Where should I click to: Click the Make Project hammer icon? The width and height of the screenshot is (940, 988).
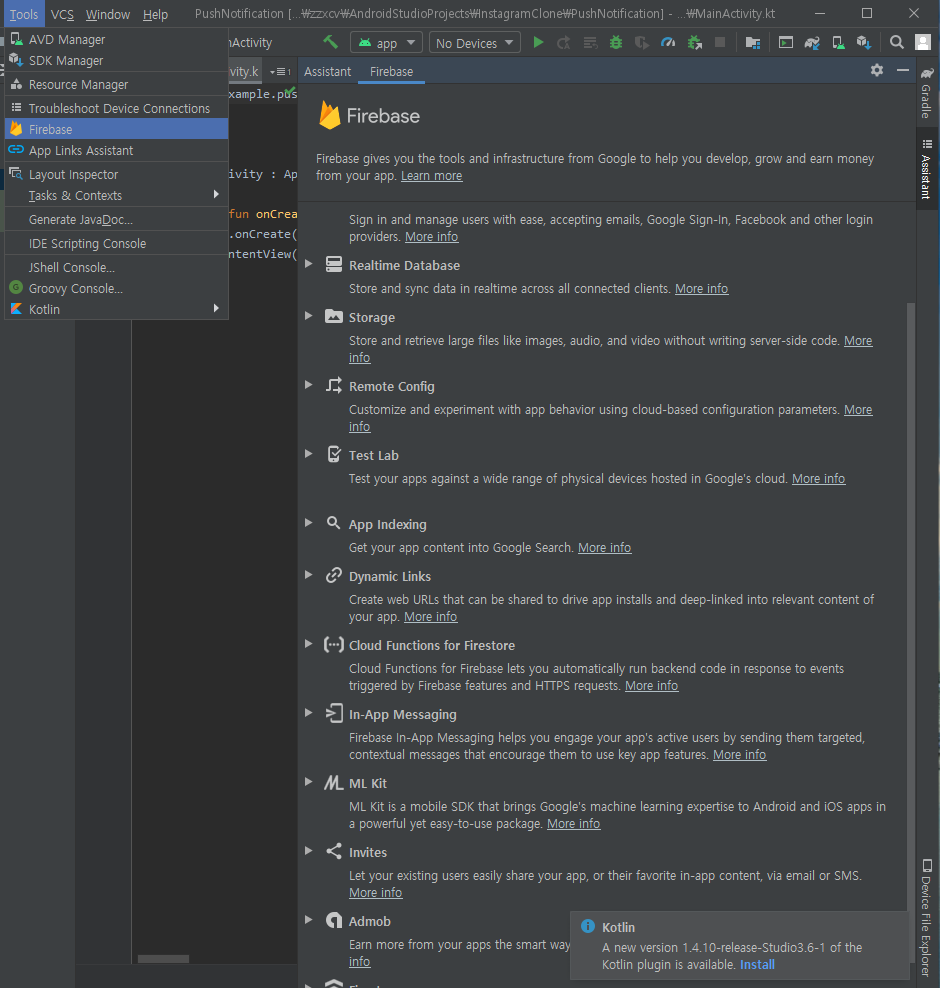tap(330, 42)
